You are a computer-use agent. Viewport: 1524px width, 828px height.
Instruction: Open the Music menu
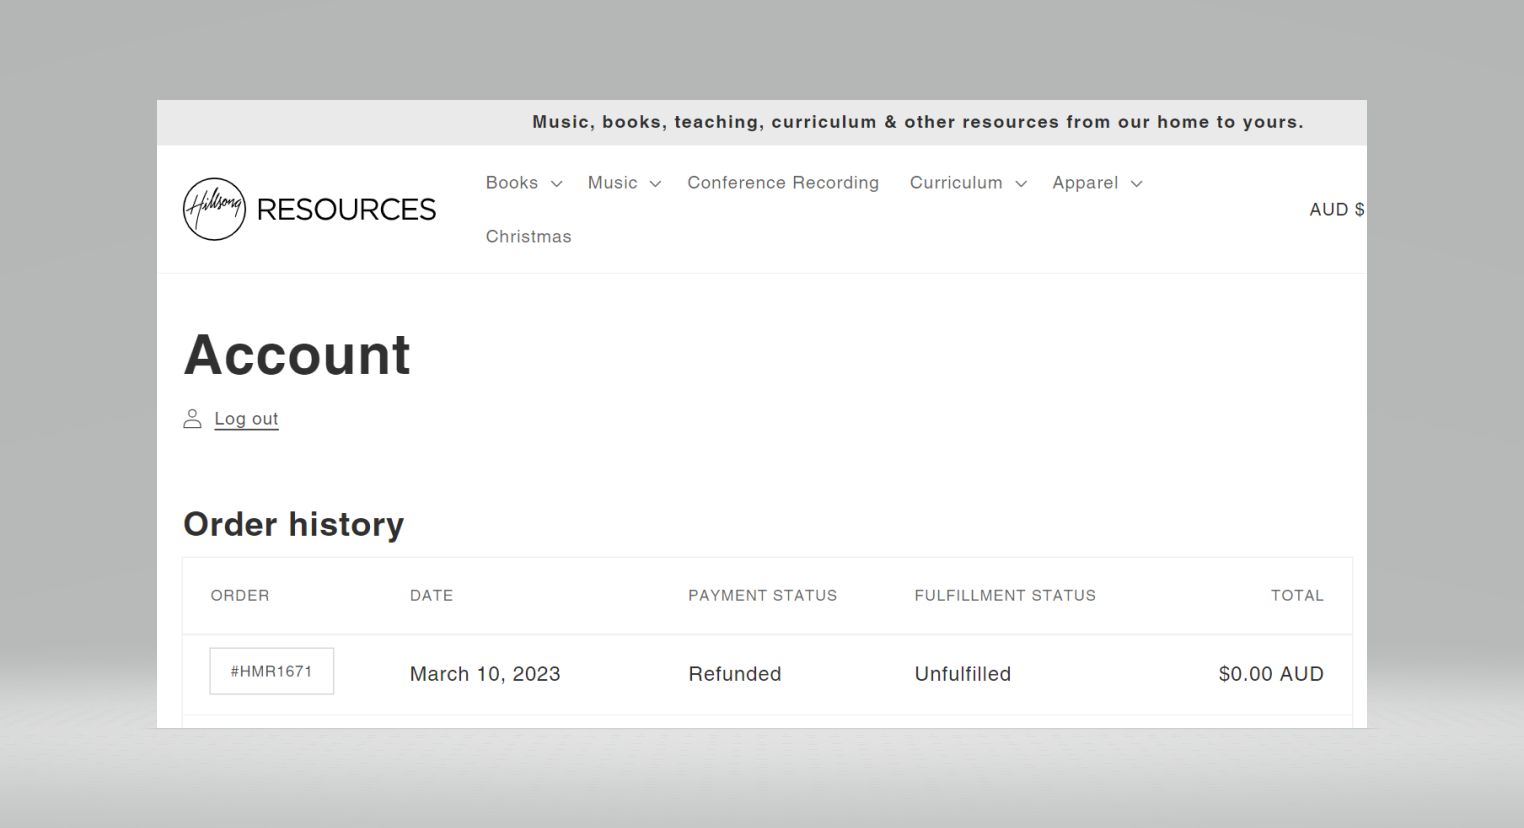coord(612,183)
